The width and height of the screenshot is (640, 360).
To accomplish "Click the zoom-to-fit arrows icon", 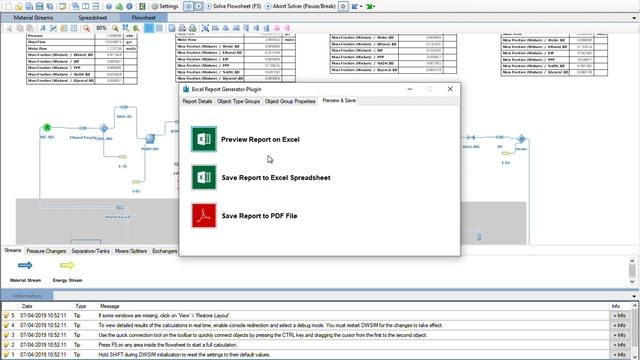I will pos(125,28).
